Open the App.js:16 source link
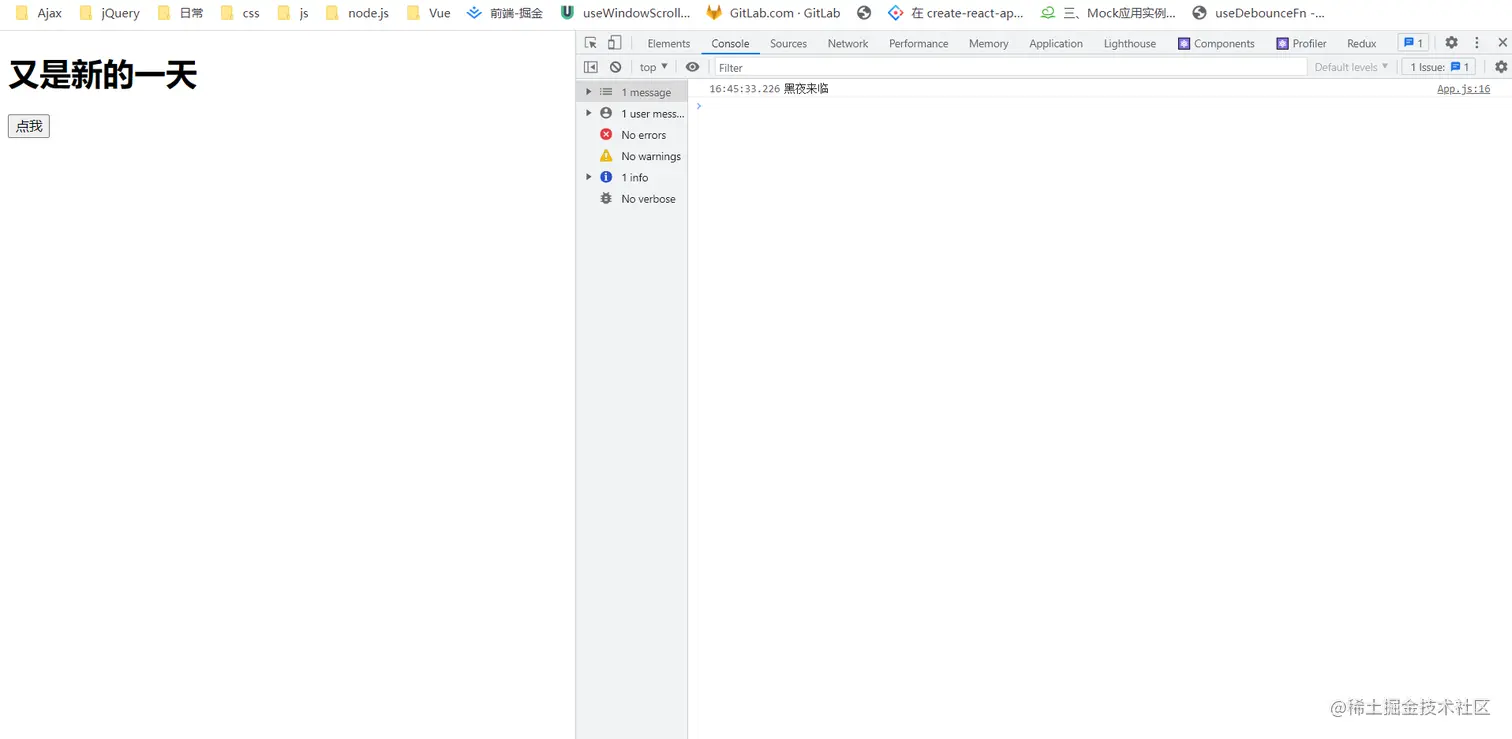 [x=1463, y=89]
